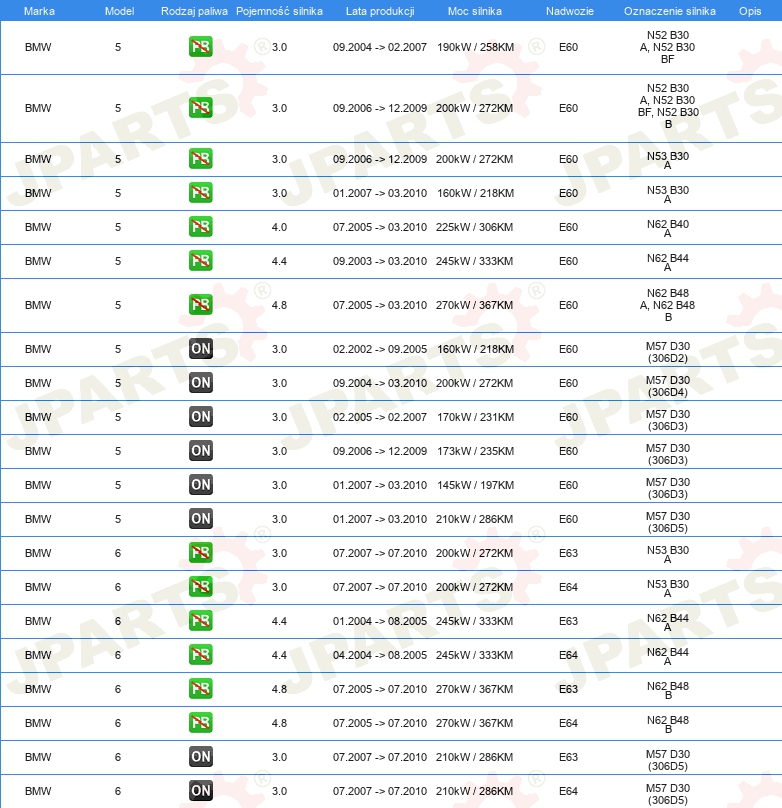Click the 145kW / 197KM power cell

point(475,485)
